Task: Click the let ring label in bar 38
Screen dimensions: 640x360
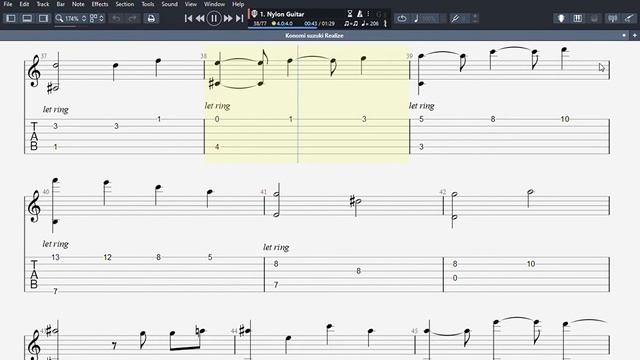Action: (218, 106)
